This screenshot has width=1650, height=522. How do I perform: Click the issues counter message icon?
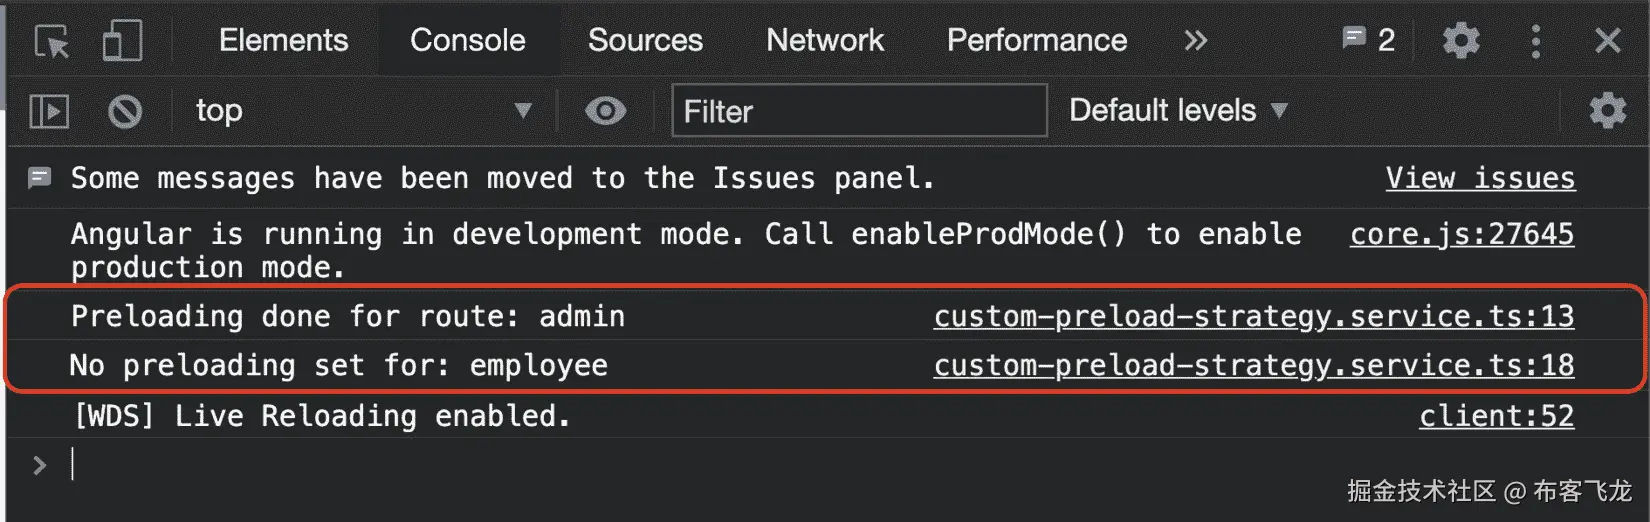coord(1368,40)
